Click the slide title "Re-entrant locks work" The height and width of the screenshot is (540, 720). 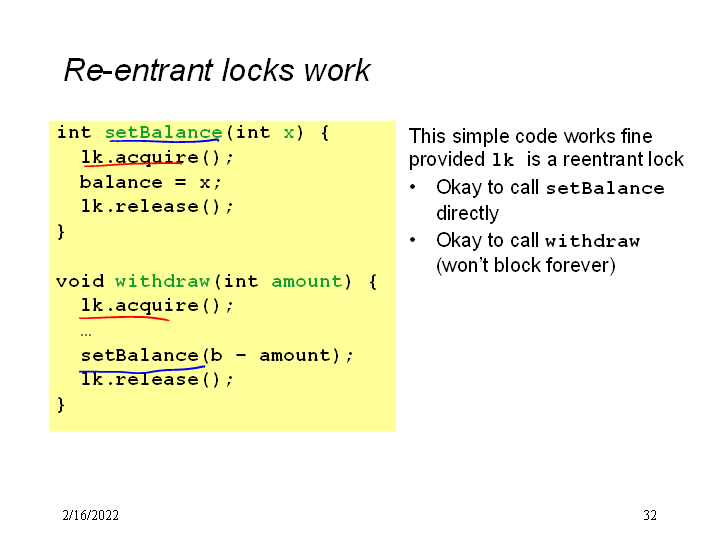pos(216,70)
